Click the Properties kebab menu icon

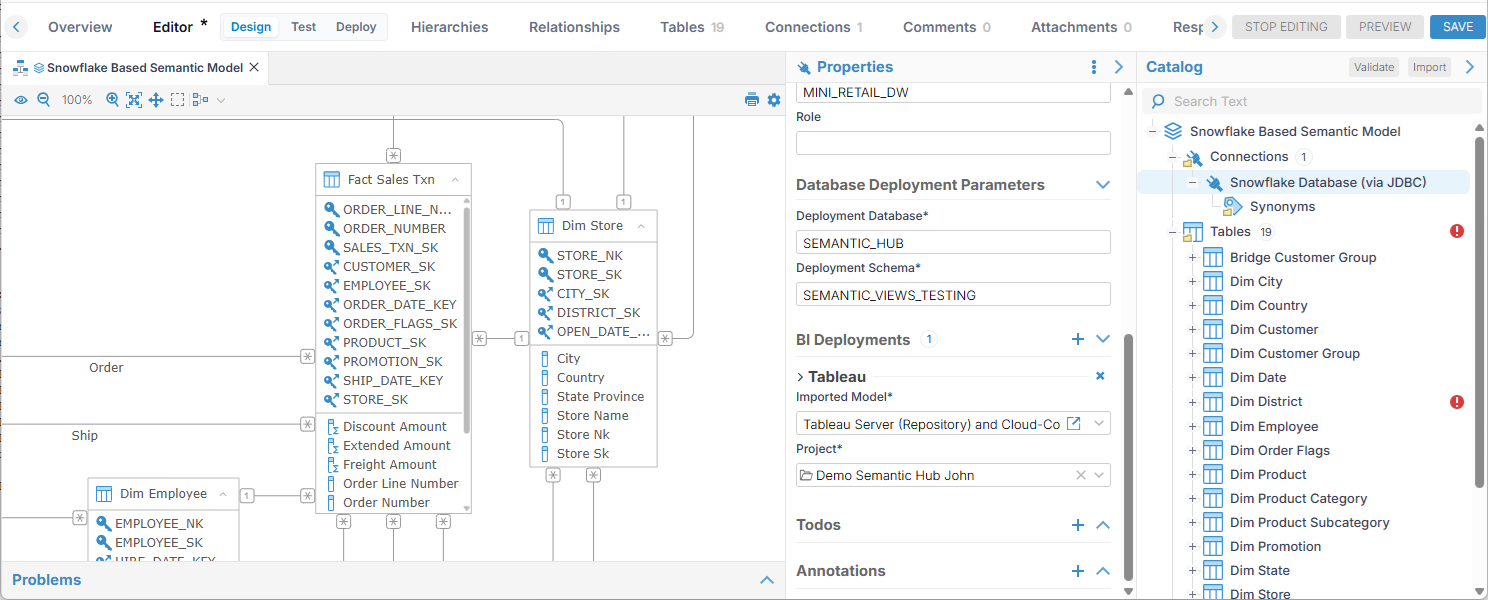click(x=1094, y=67)
